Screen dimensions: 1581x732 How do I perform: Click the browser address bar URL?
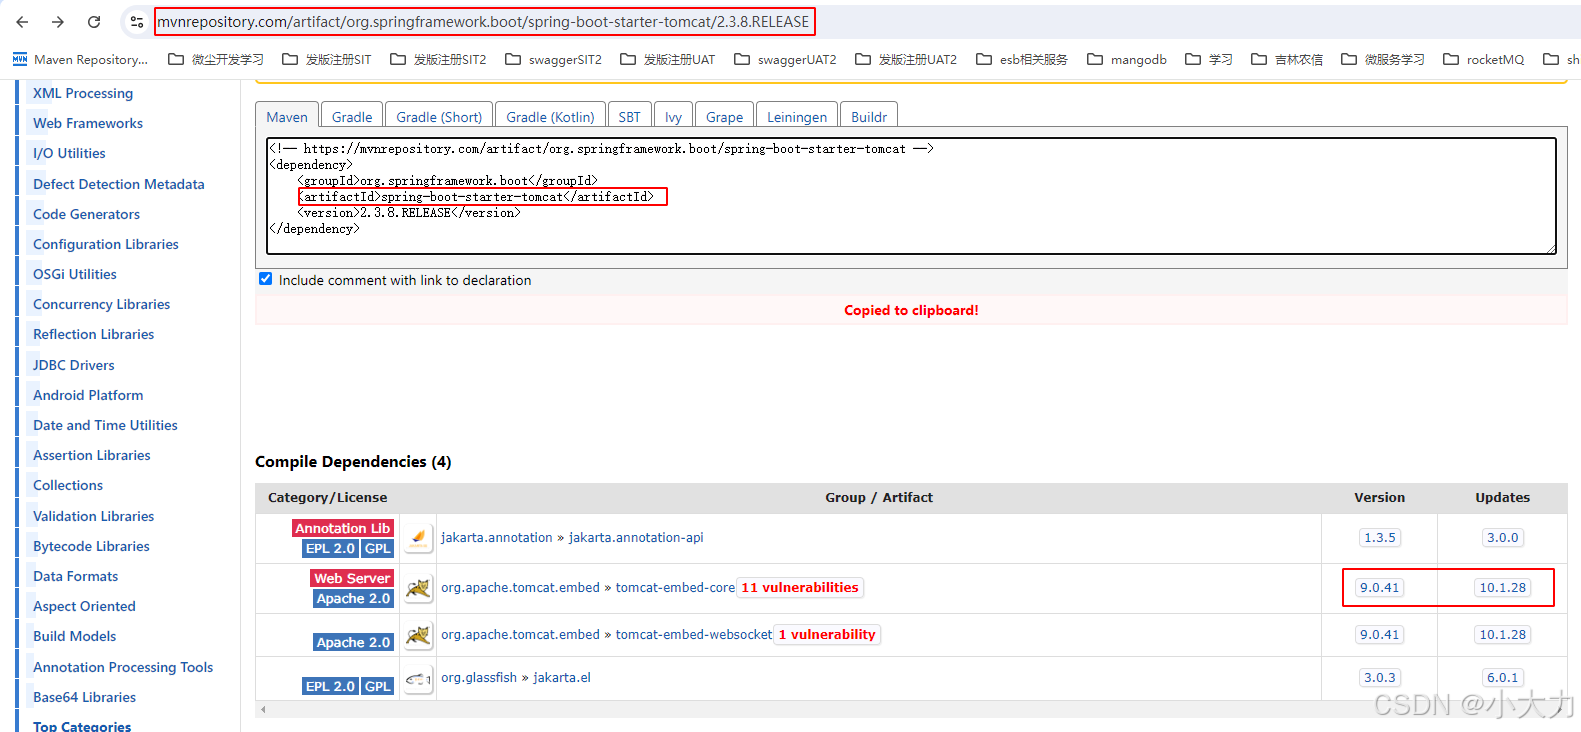[484, 21]
